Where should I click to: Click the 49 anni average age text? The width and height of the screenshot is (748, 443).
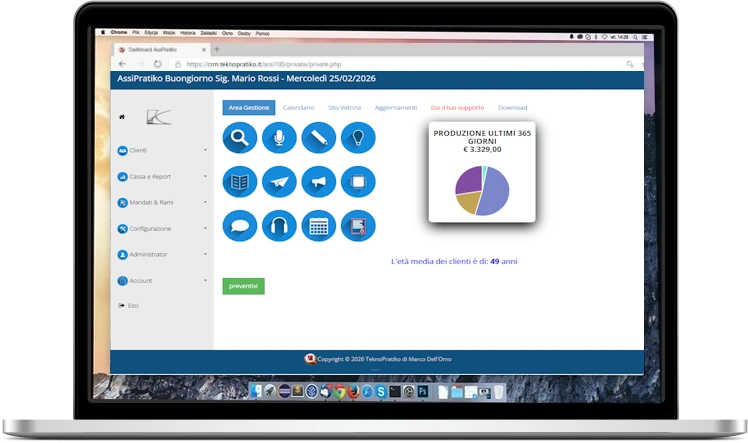pyautogui.click(x=504, y=261)
